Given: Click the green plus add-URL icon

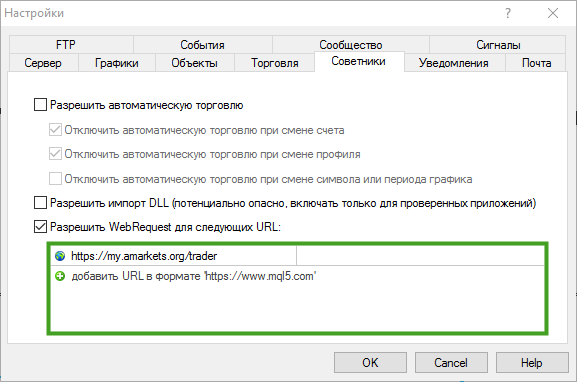Looking at the screenshot, I should click(x=60, y=276).
